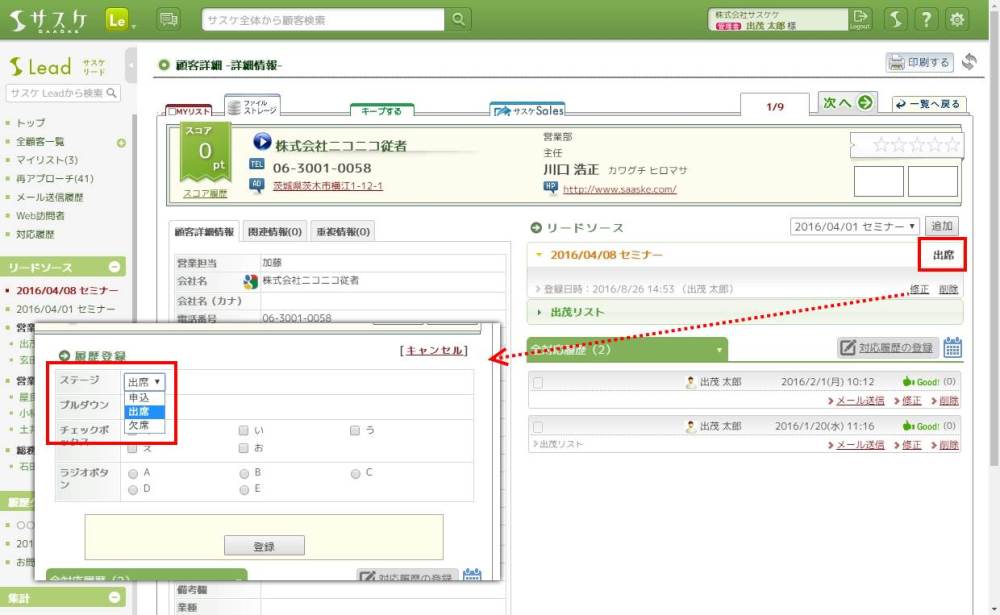1000x615 pixels.
Task: Open the 2016/04/01 セミナー lead source dropdown
Action: tap(855, 226)
